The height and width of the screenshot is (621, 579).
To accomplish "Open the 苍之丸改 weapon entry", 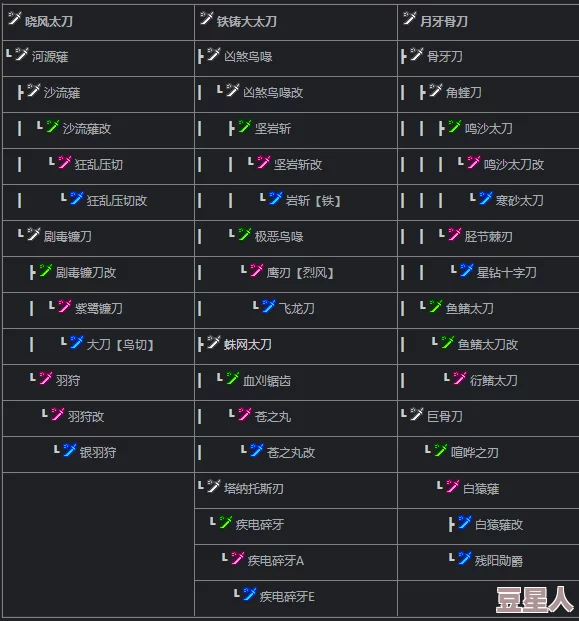I will tap(291, 452).
